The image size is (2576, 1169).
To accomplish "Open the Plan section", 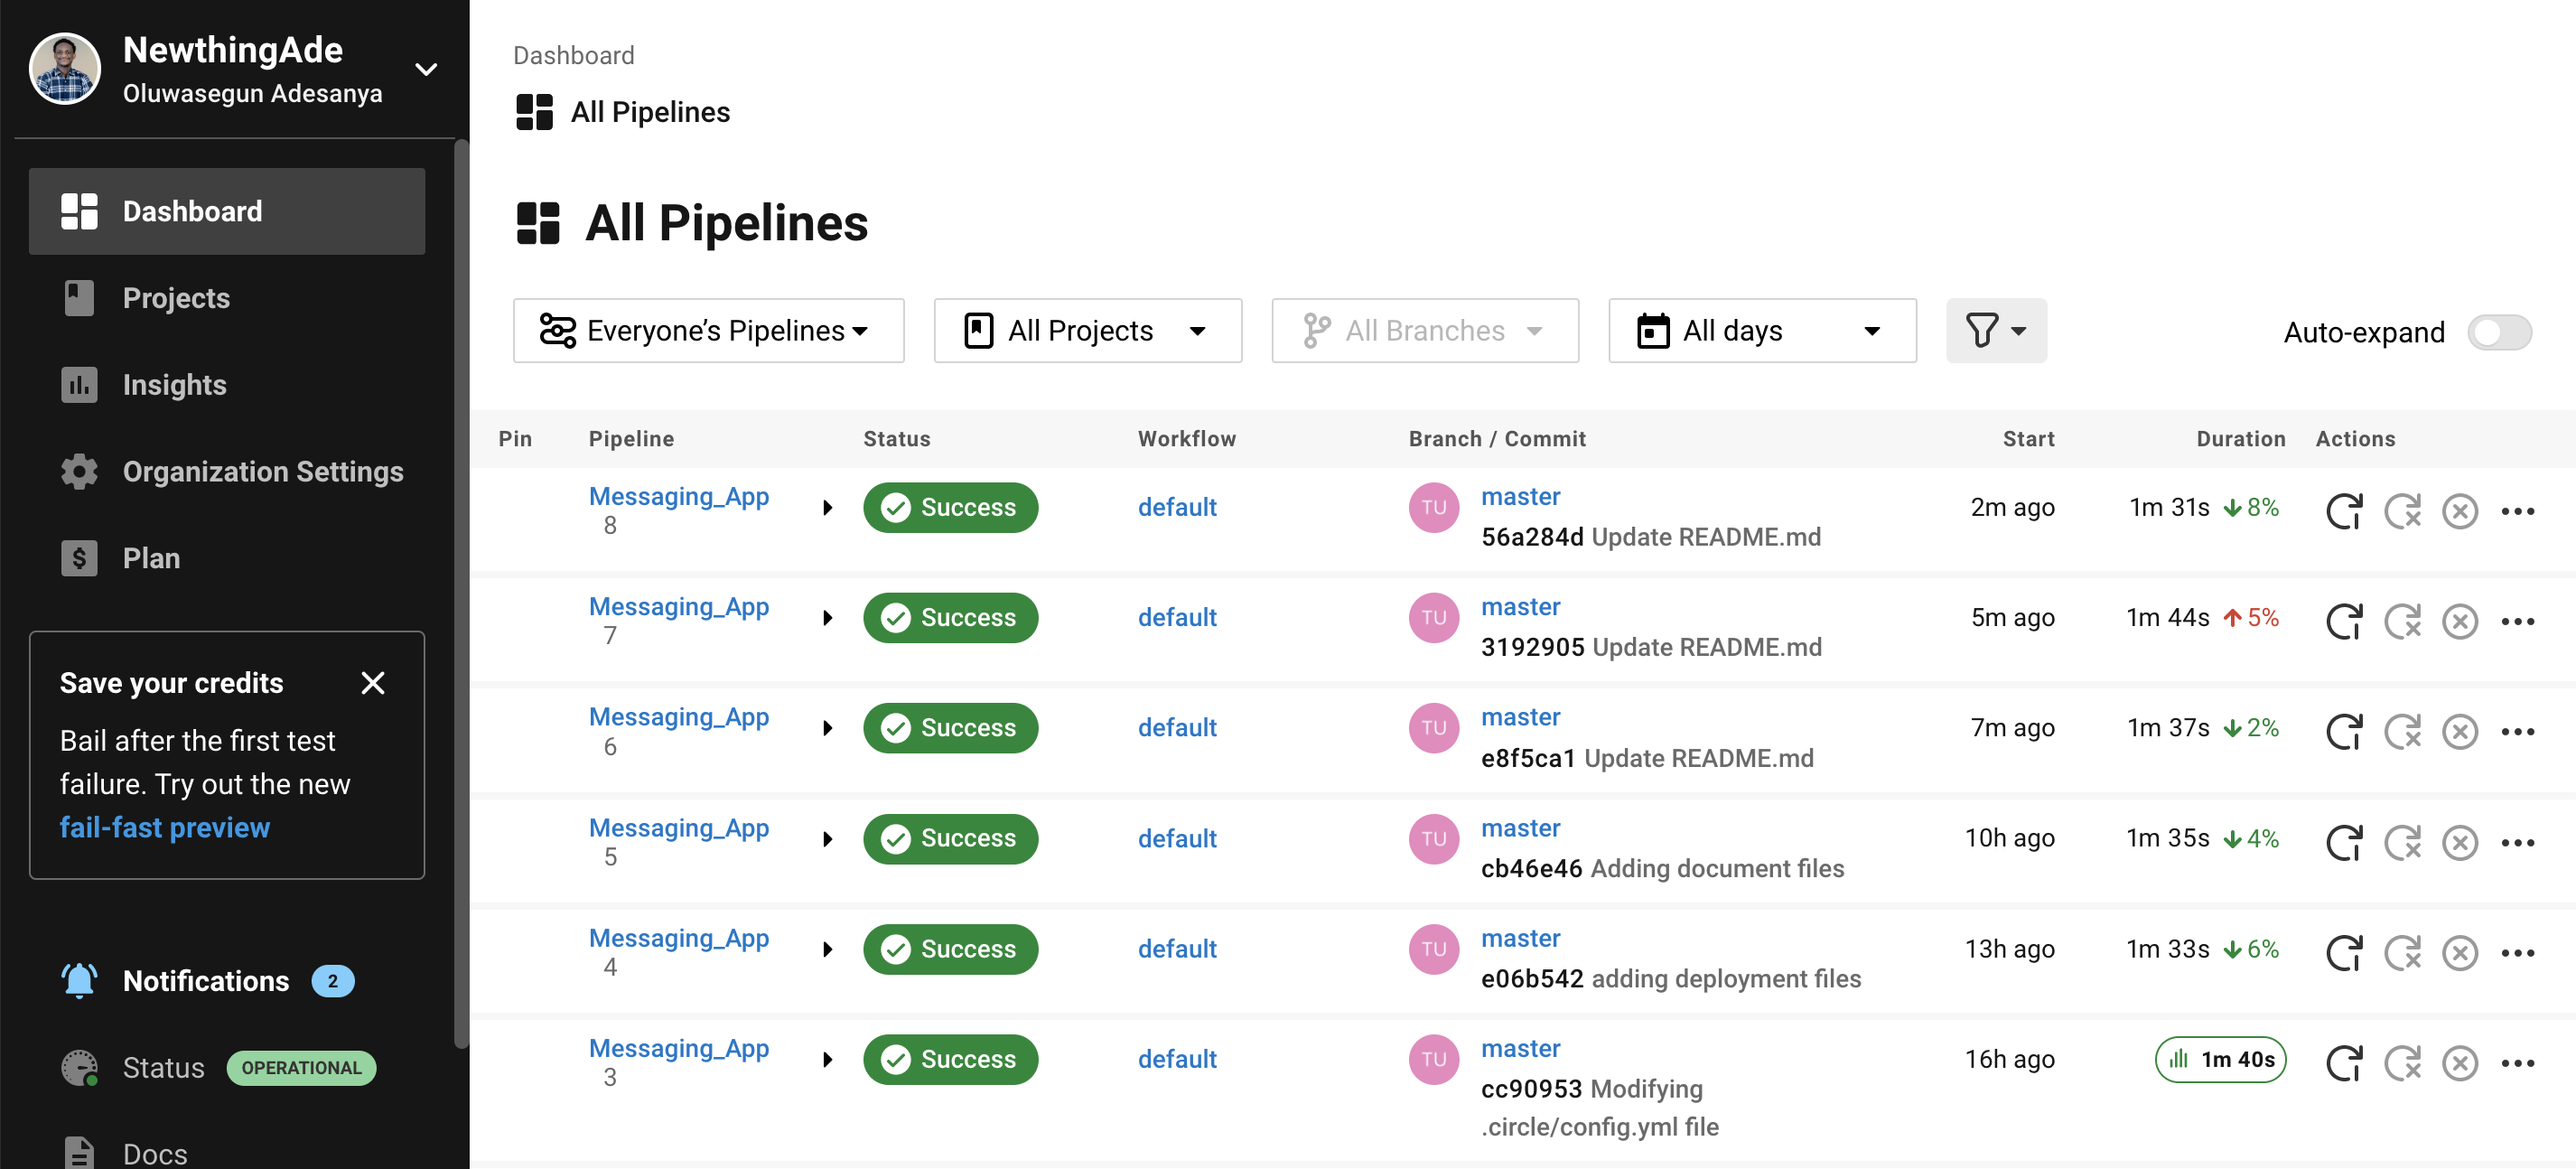I will click(x=151, y=558).
